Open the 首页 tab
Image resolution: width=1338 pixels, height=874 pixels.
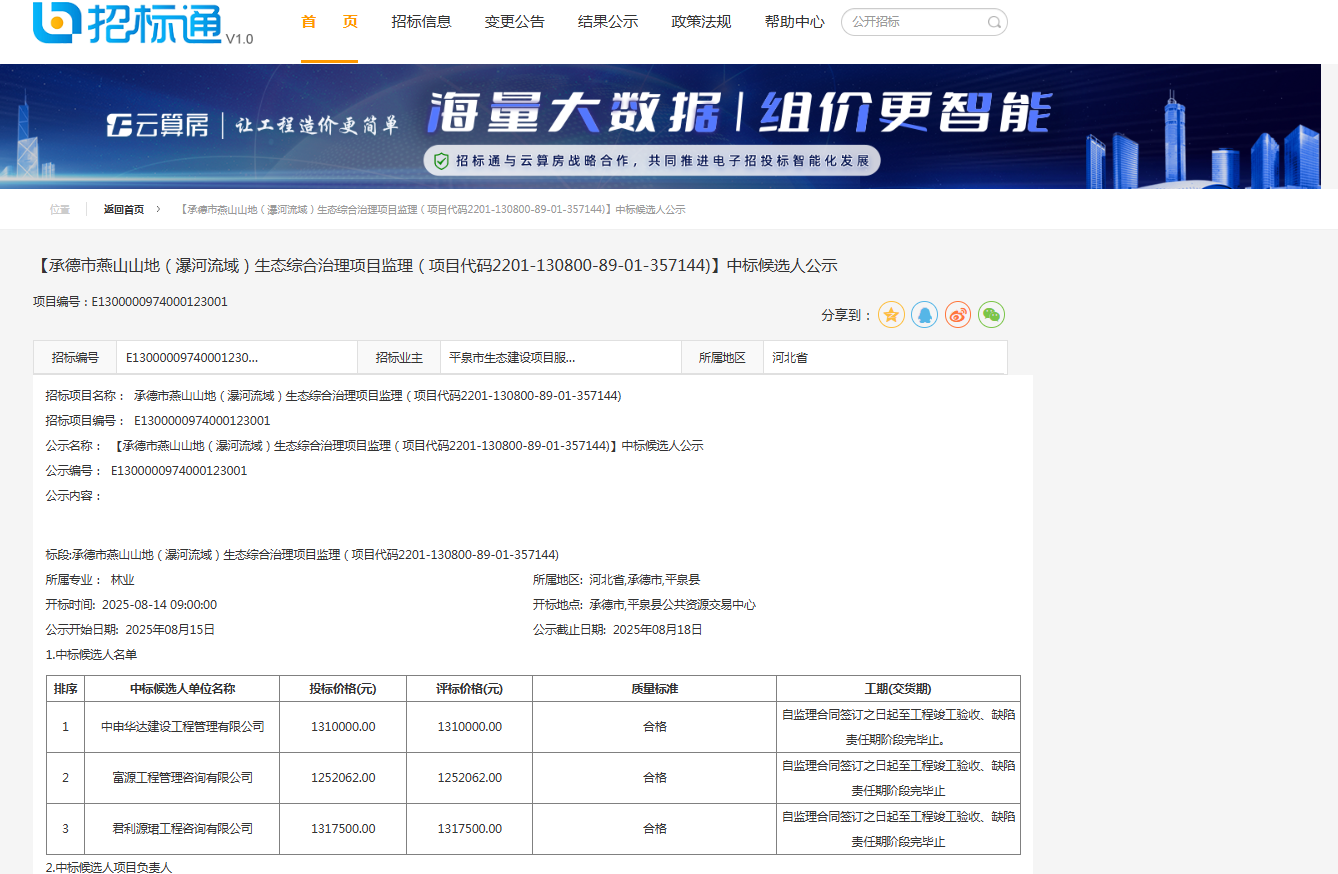tap(329, 22)
